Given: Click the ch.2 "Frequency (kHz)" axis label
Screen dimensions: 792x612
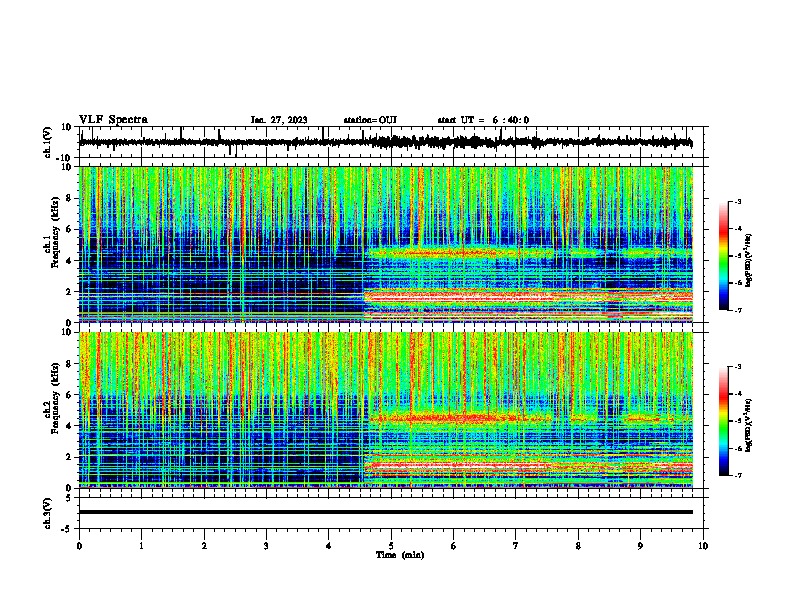Looking at the screenshot, I should (55, 398).
